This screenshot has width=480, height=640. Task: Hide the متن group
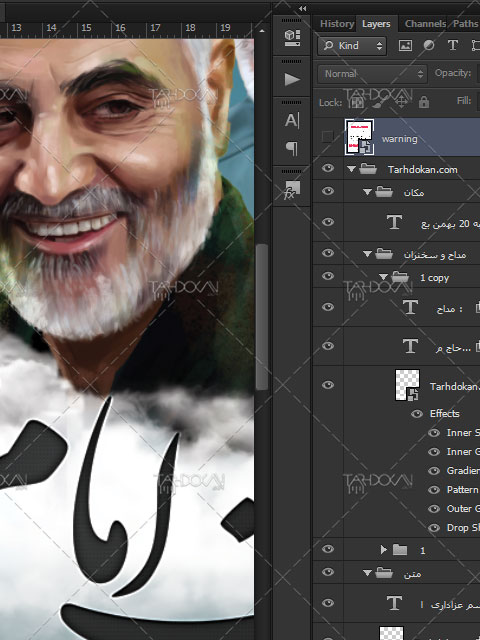[328, 572]
